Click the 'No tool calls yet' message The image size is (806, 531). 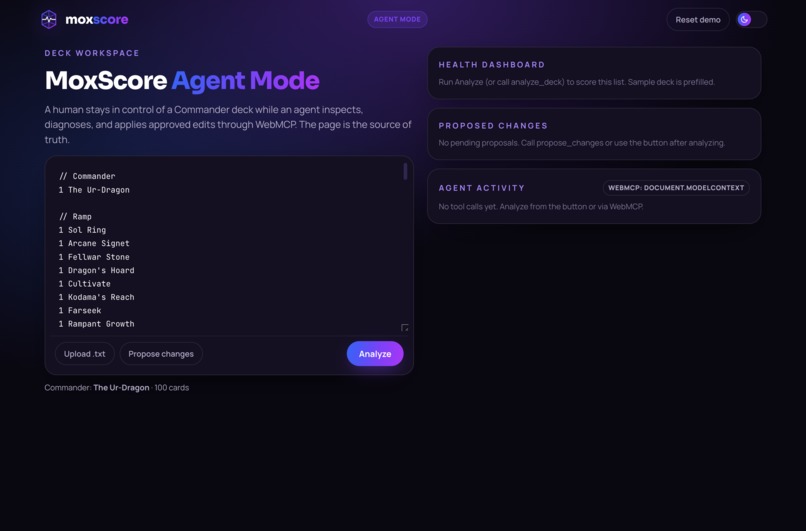click(541, 206)
